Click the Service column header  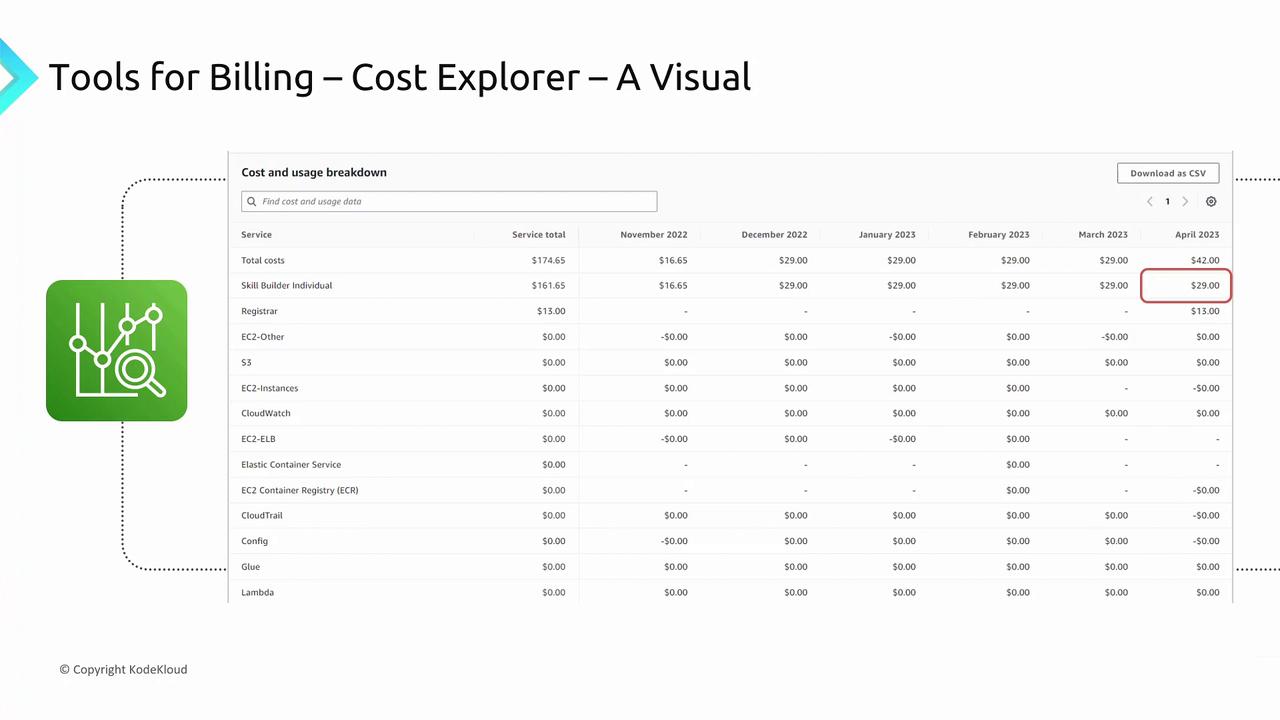coord(256,235)
